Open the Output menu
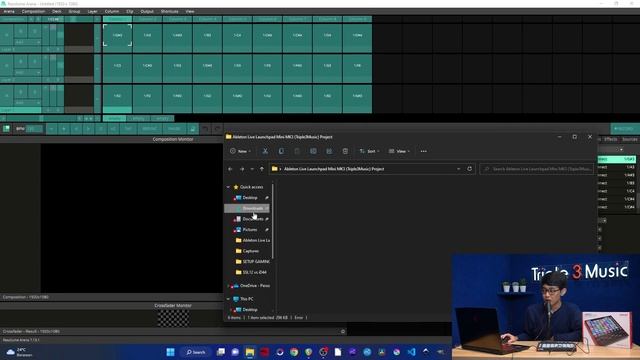The height and width of the screenshot is (360, 640). pyautogui.click(x=147, y=11)
